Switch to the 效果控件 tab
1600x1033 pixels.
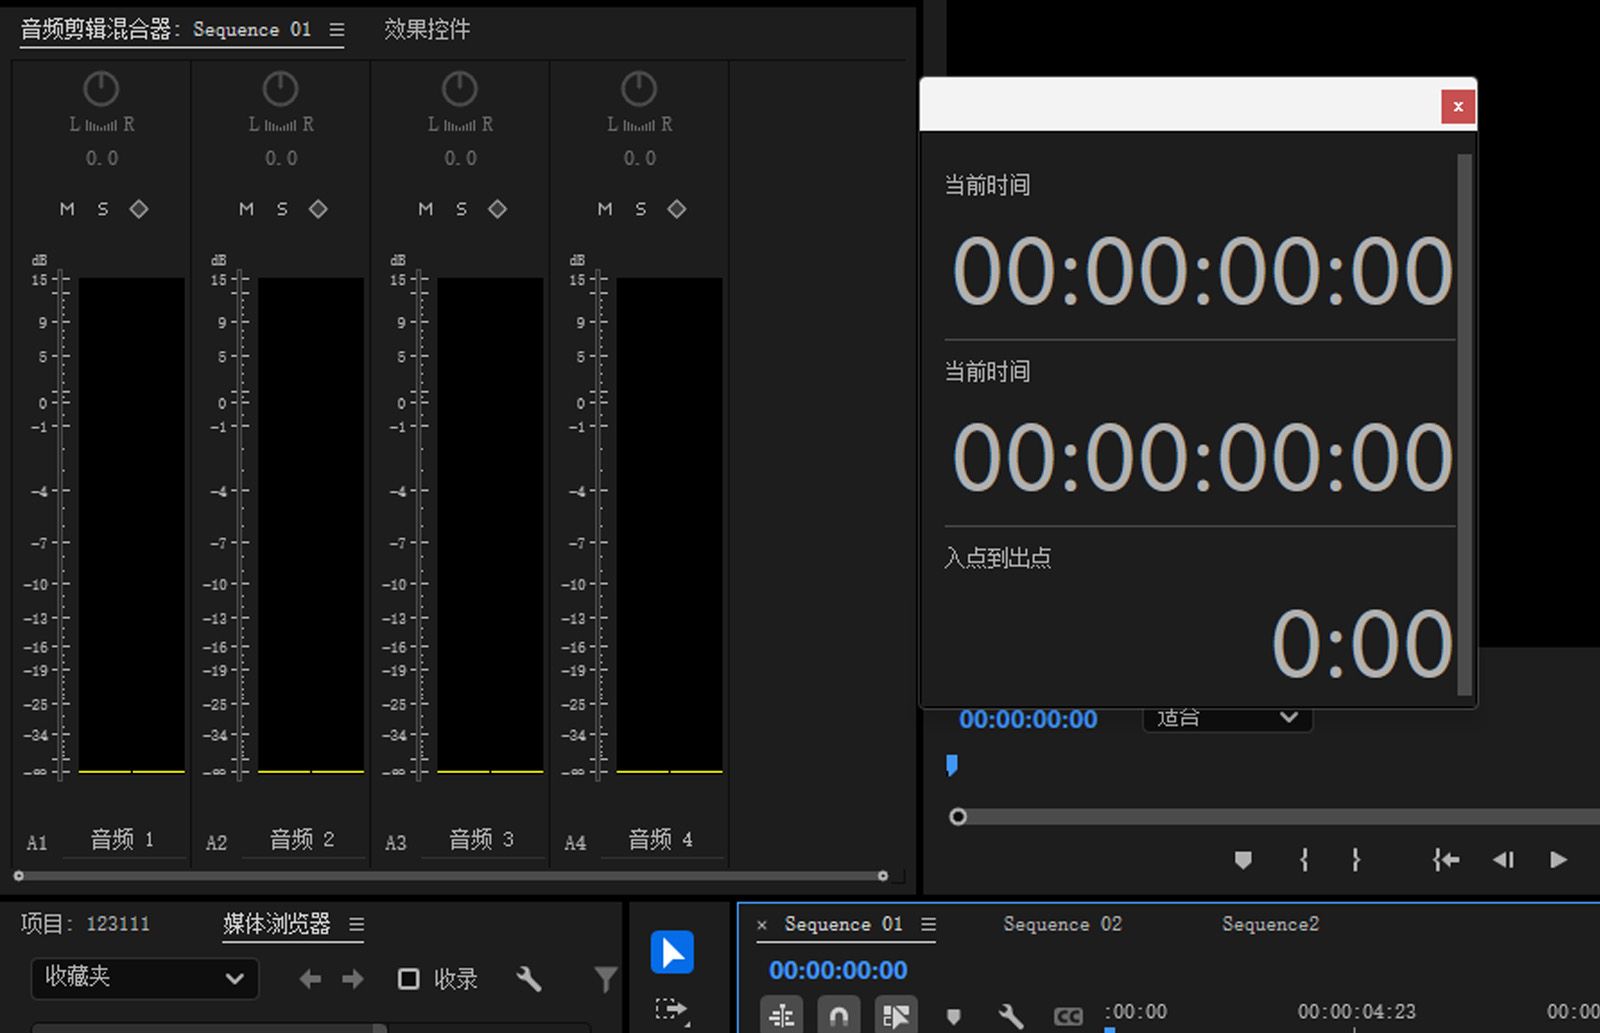(427, 30)
